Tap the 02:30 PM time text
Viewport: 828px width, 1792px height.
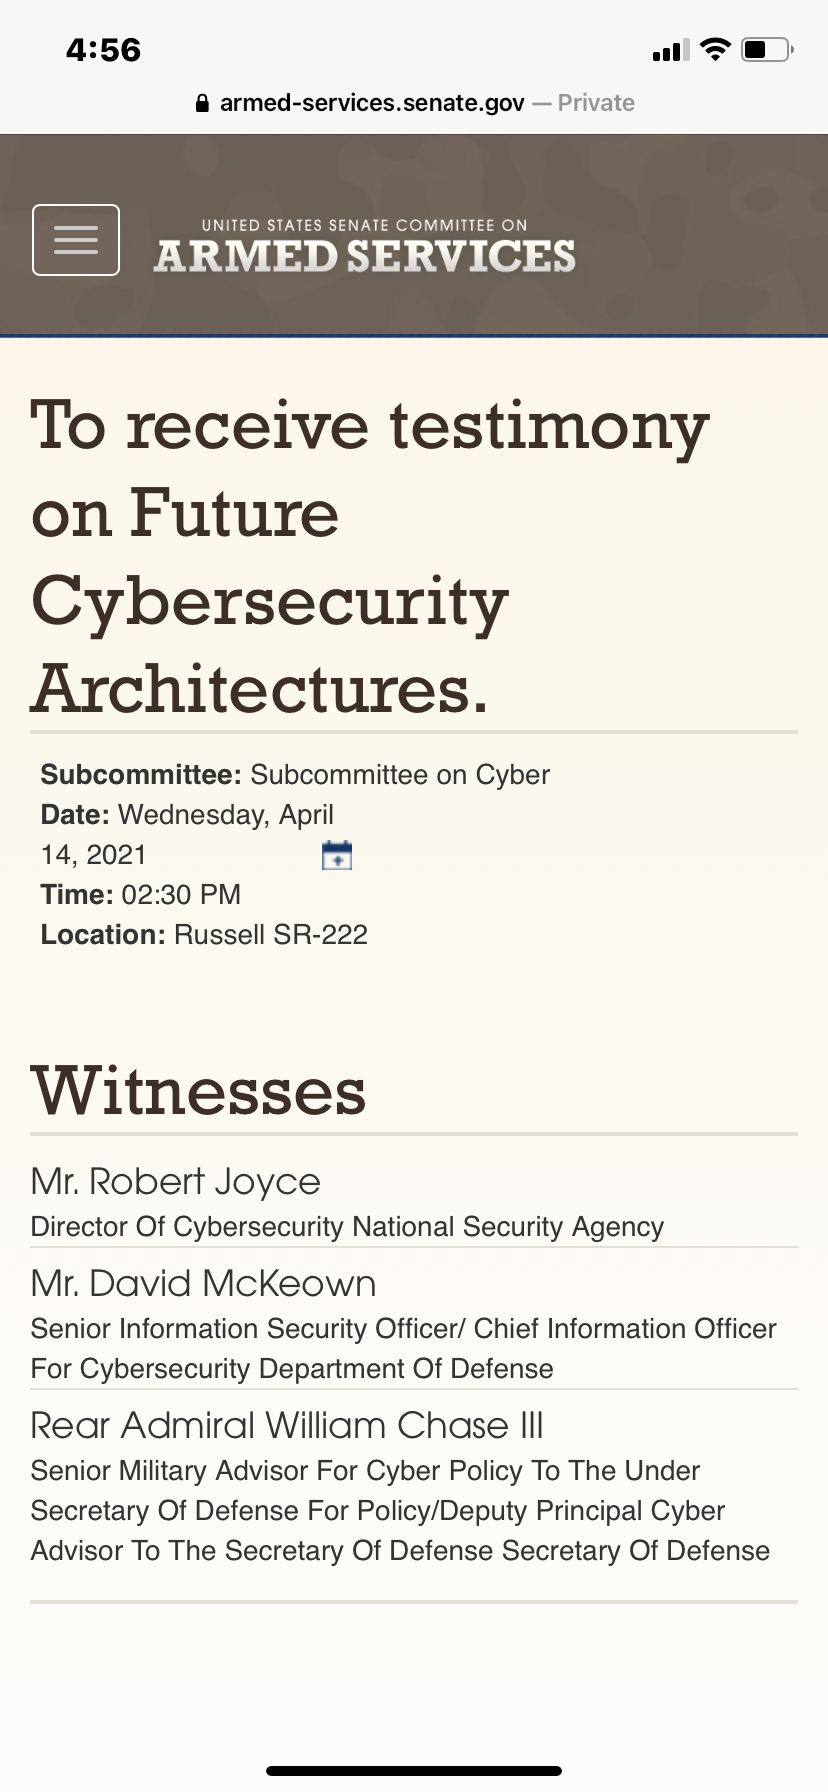coord(181,895)
